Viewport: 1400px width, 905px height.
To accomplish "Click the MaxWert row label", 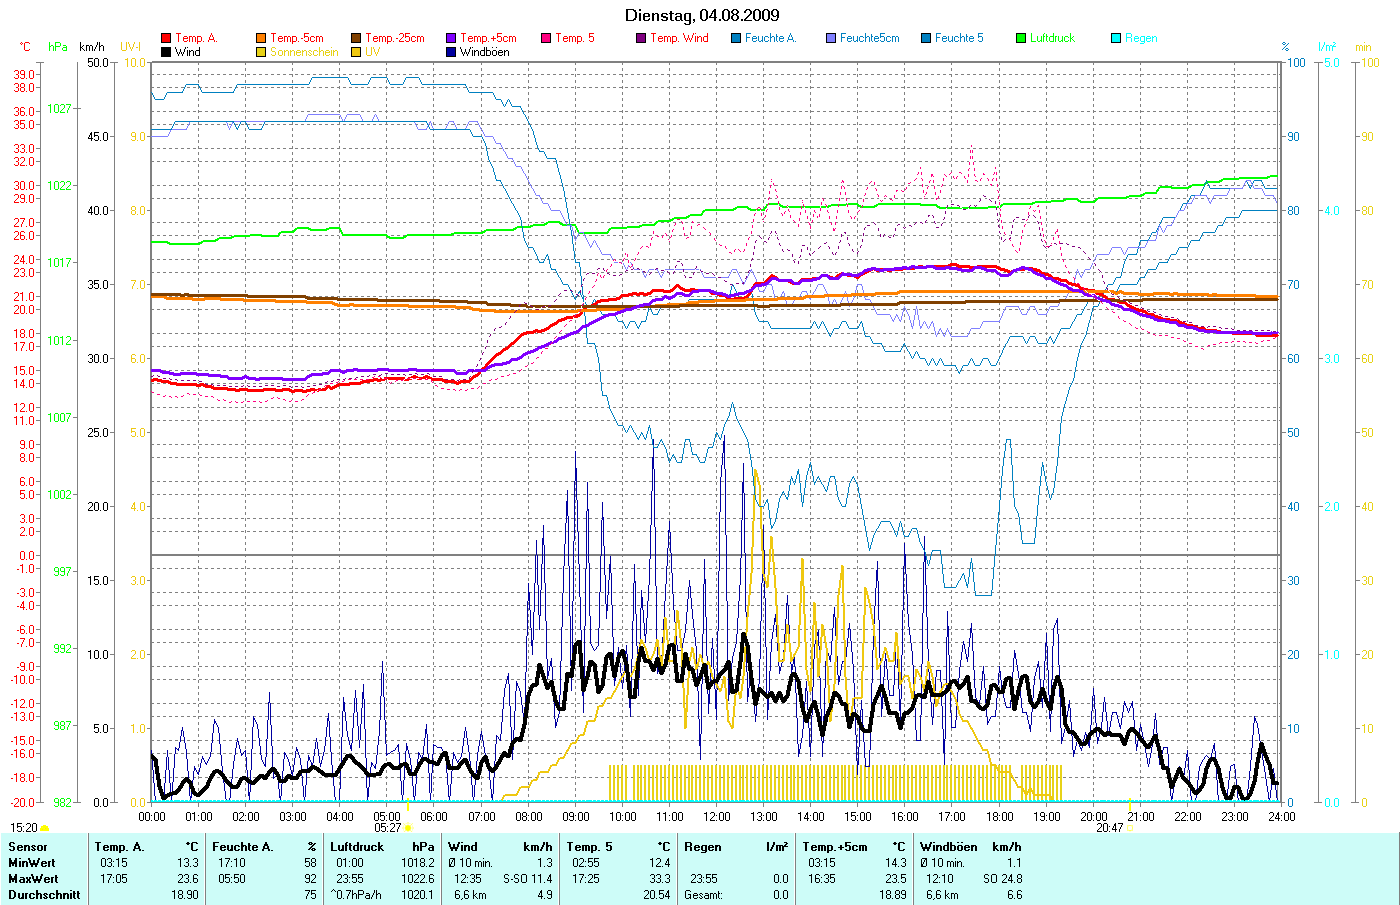I will click(32, 879).
